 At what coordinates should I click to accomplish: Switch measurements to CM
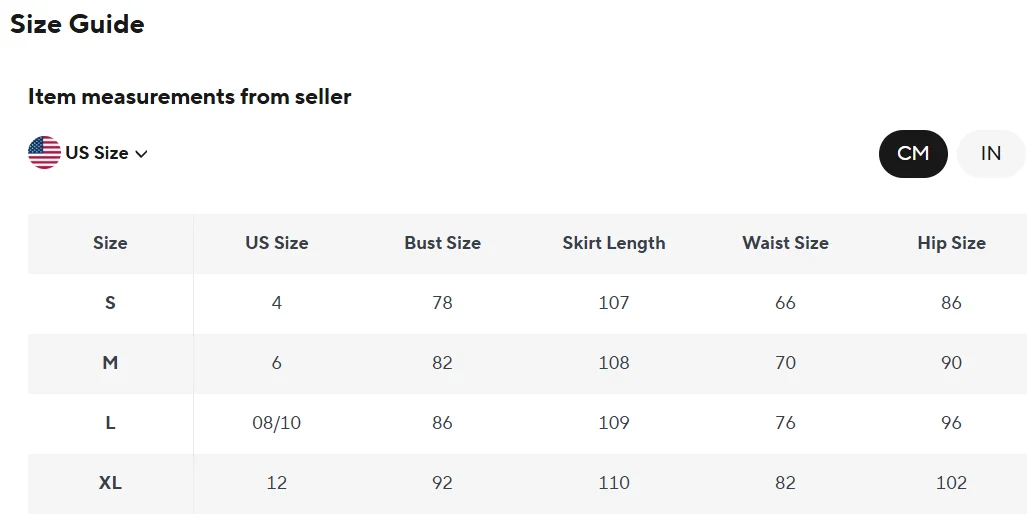913,154
